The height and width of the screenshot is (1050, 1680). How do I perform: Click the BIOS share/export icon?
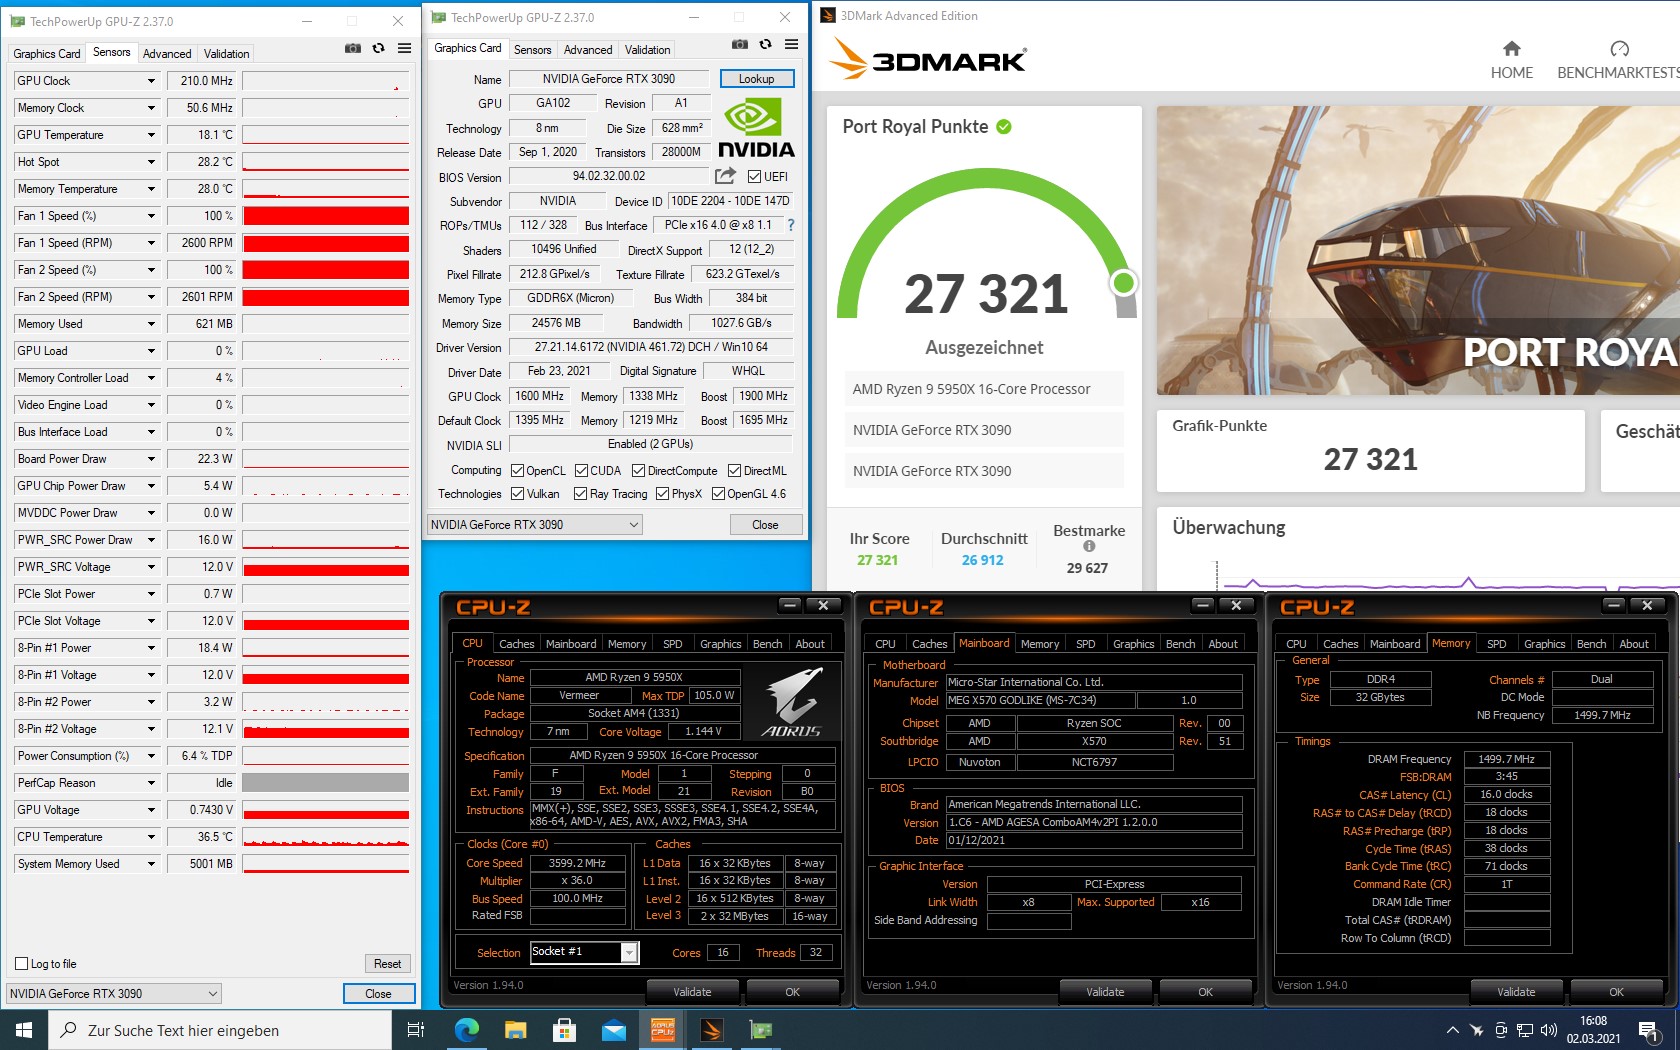725,176
